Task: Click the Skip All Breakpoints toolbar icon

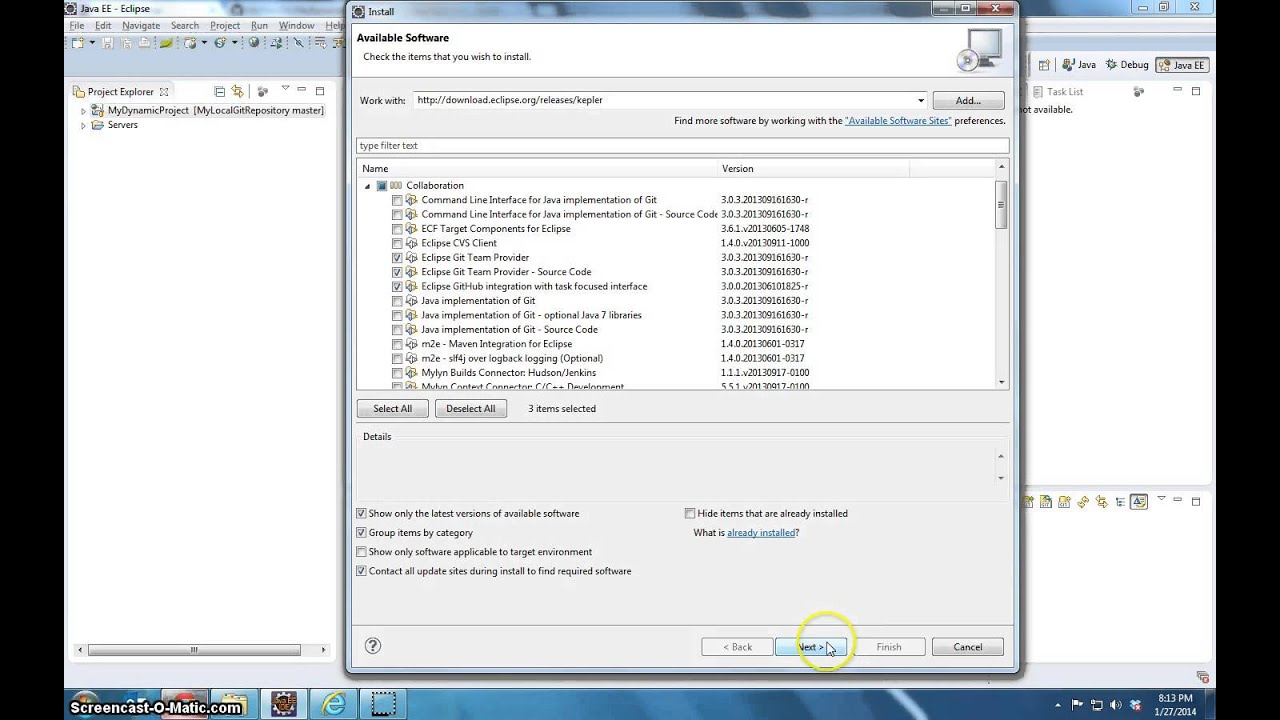Action: coord(299,43)
